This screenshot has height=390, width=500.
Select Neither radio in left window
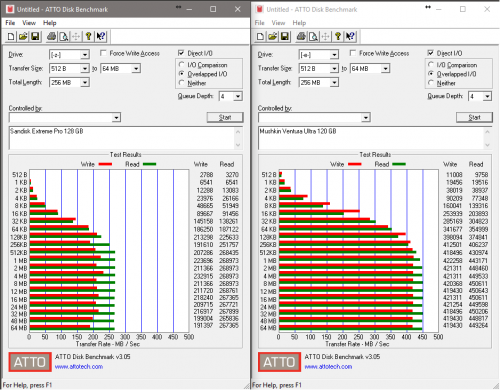pyautogui.click(x=182, y=83)
